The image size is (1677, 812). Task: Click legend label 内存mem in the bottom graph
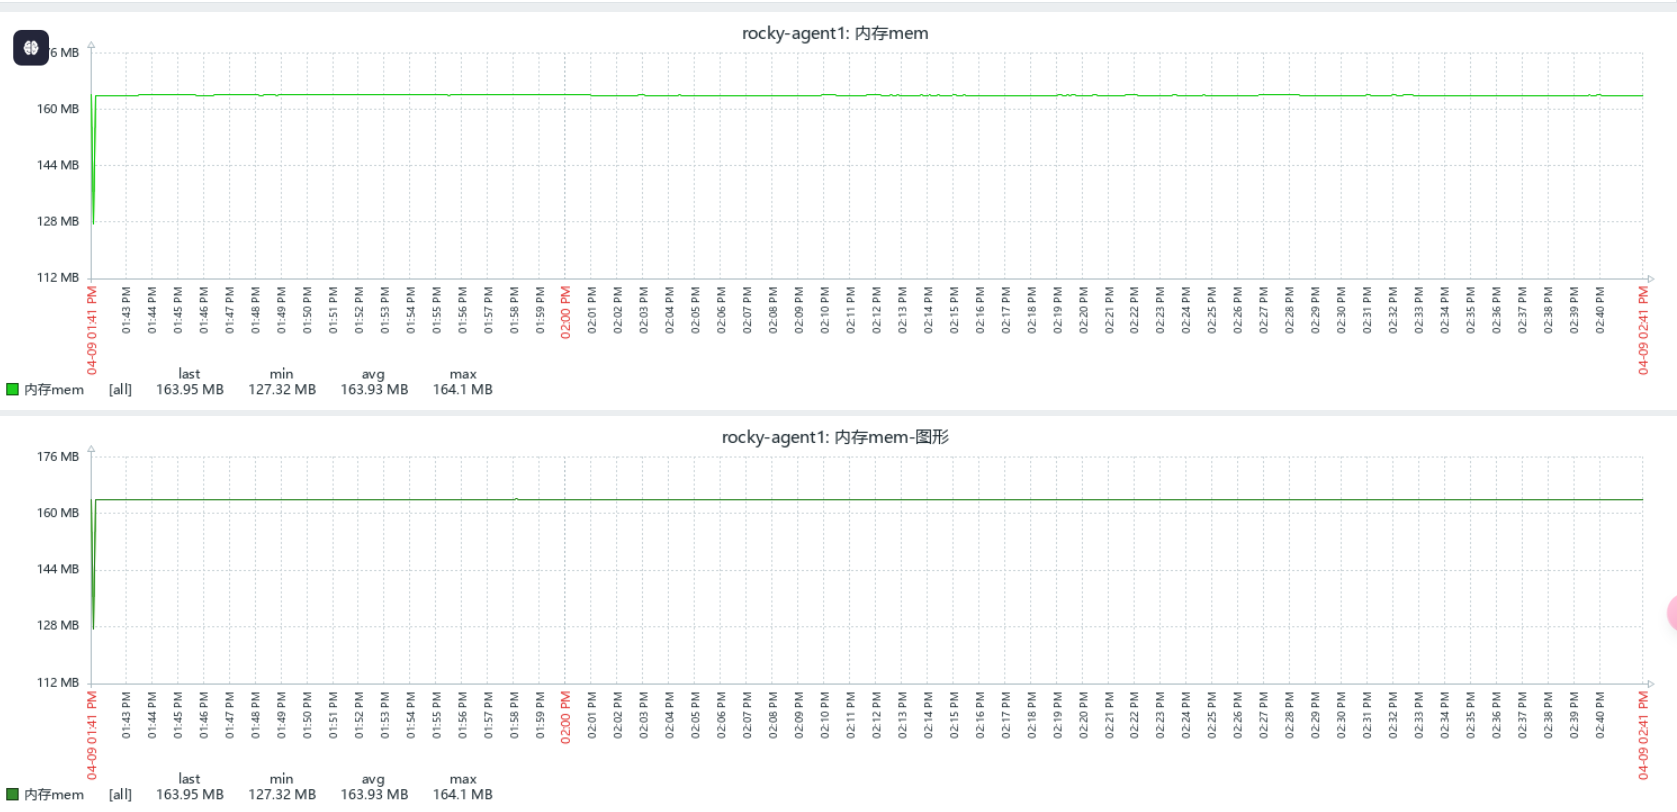click(x=54, y=794)
